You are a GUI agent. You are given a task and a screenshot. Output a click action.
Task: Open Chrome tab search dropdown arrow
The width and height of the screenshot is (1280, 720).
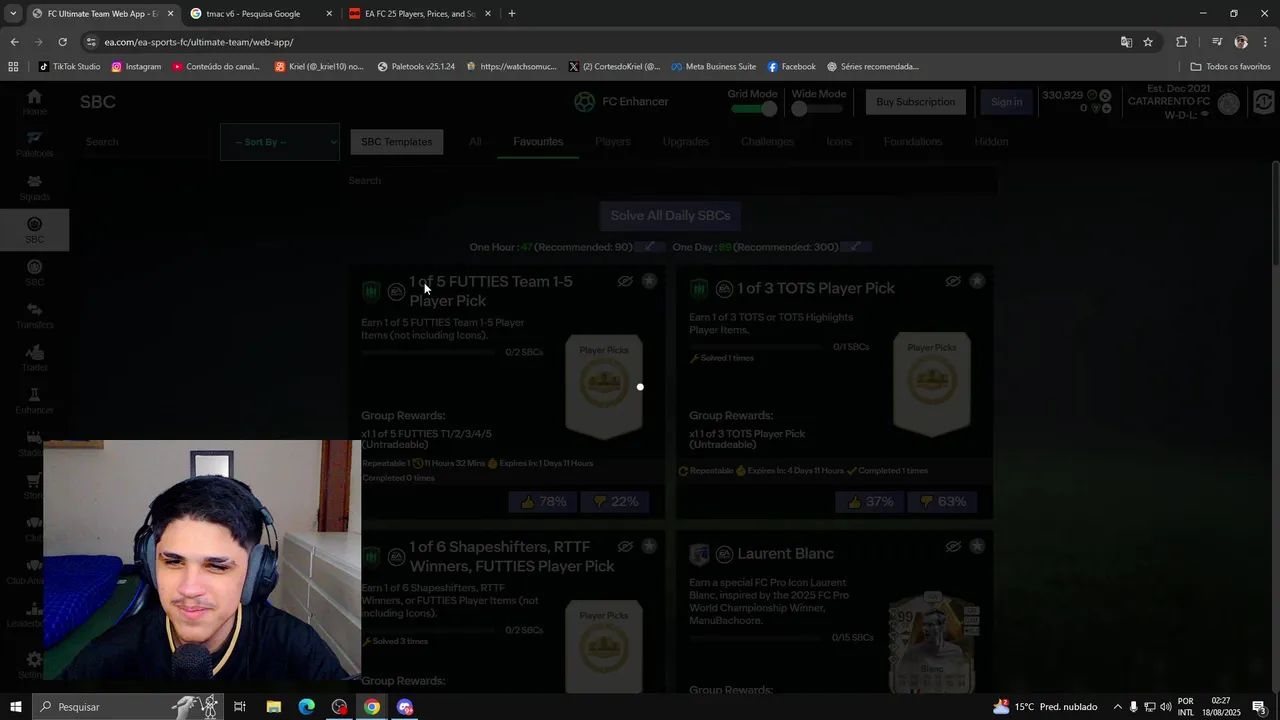13,13
